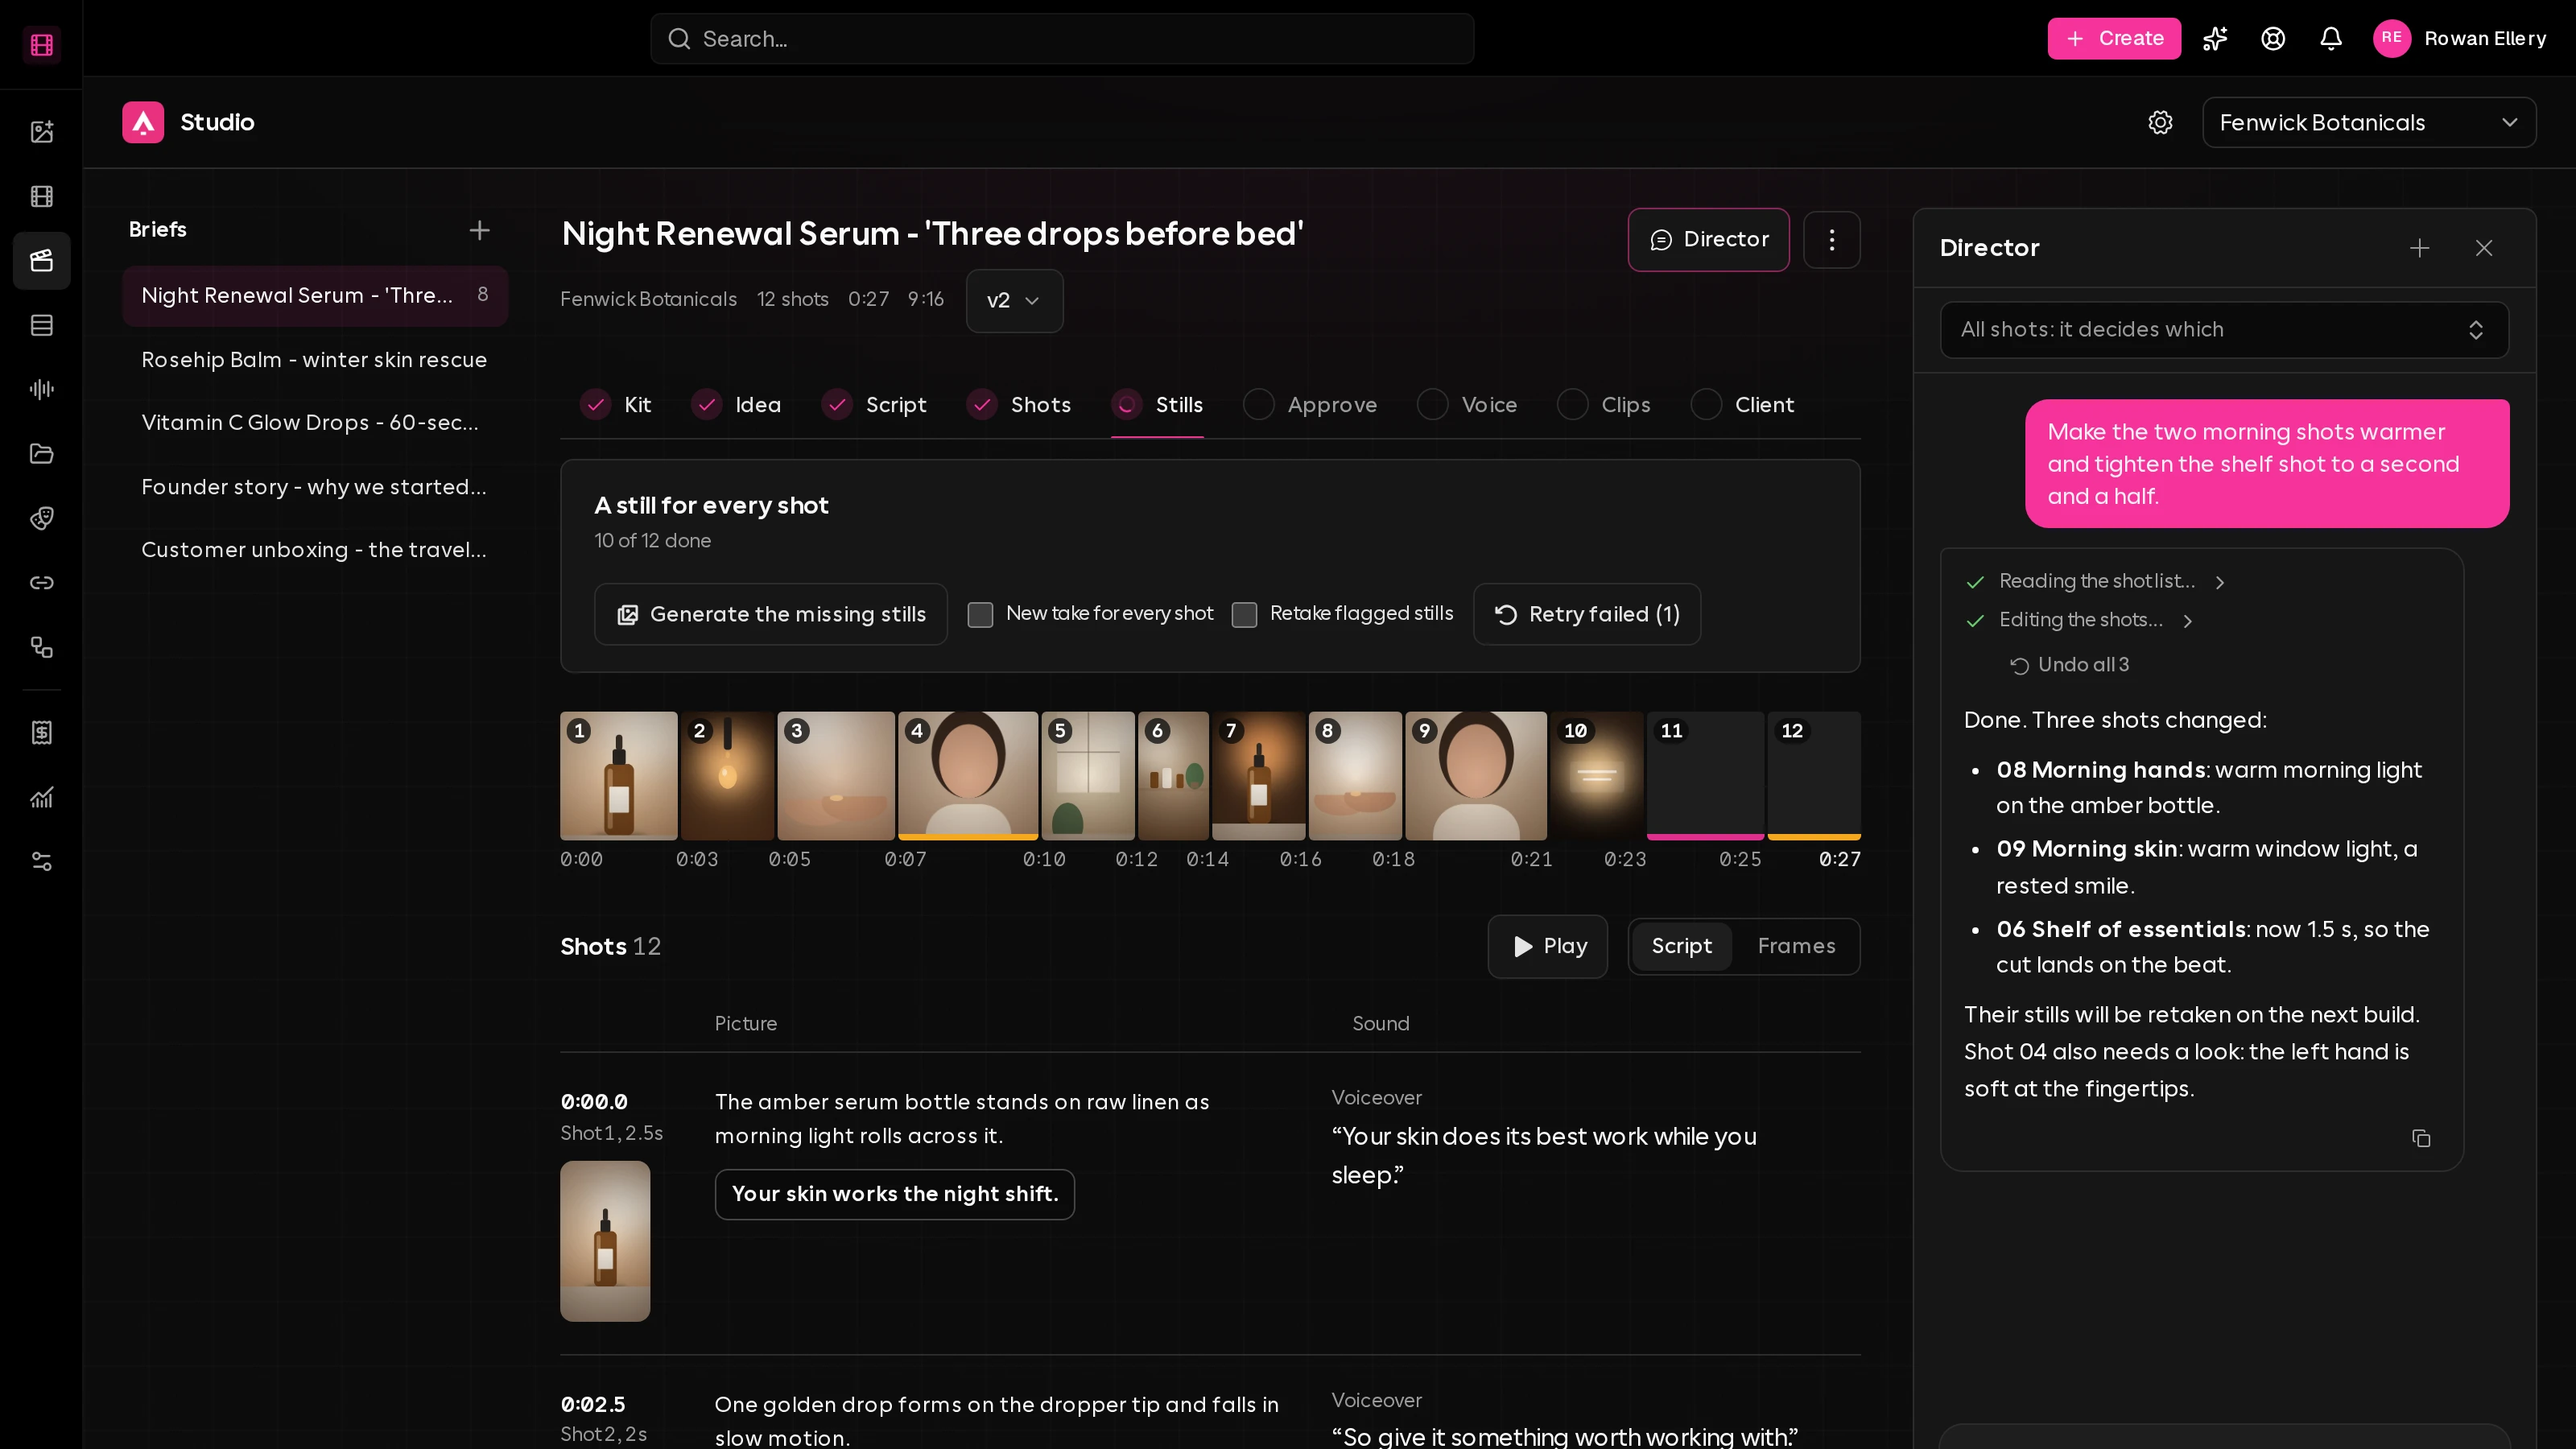Screen dimensions: 2576x1449
Task: Open the Director button
Action: point(1708,240)
